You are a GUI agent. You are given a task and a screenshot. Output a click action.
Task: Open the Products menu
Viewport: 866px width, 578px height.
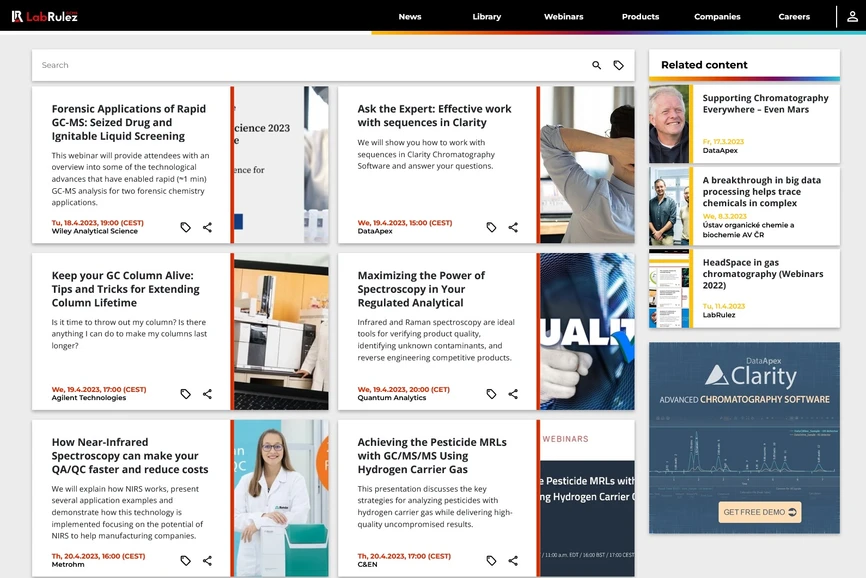point(640,17)
